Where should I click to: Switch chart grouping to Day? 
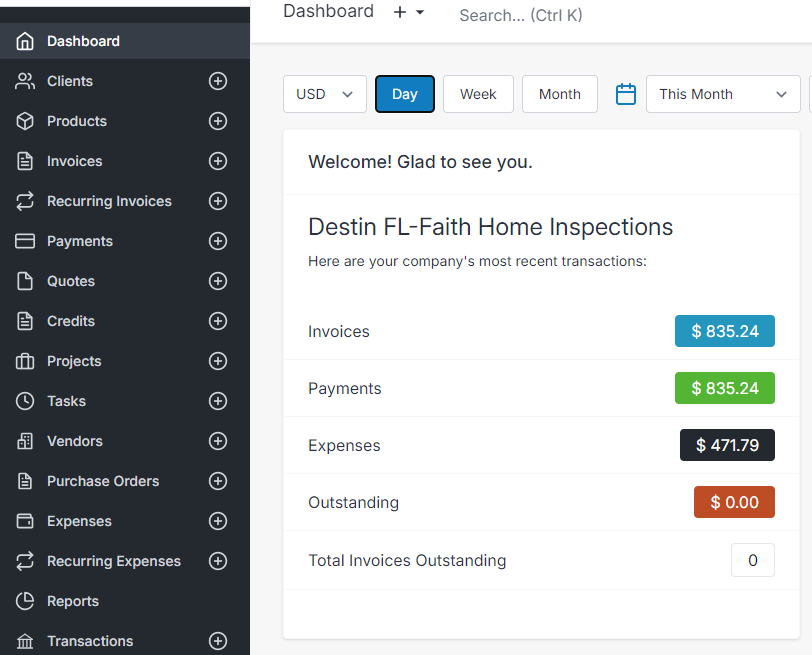[404, 94]
